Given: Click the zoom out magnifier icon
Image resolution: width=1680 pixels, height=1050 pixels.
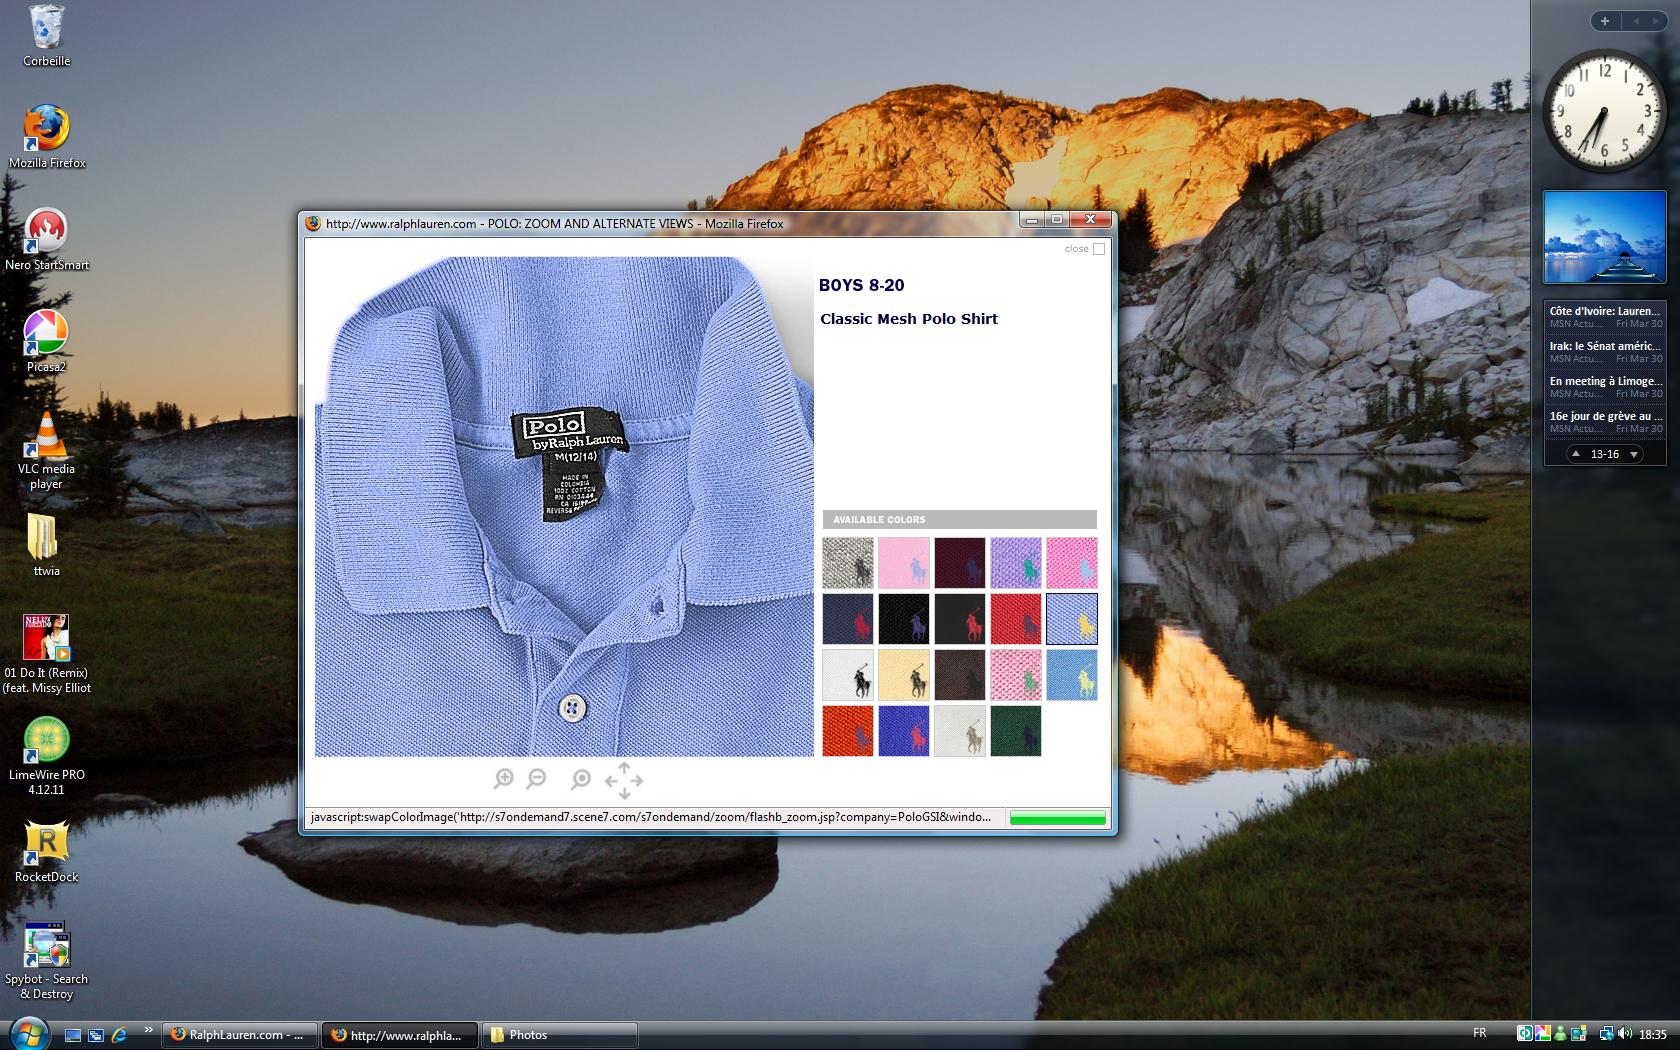Looking at the screenshot, I should pos(537,778).
